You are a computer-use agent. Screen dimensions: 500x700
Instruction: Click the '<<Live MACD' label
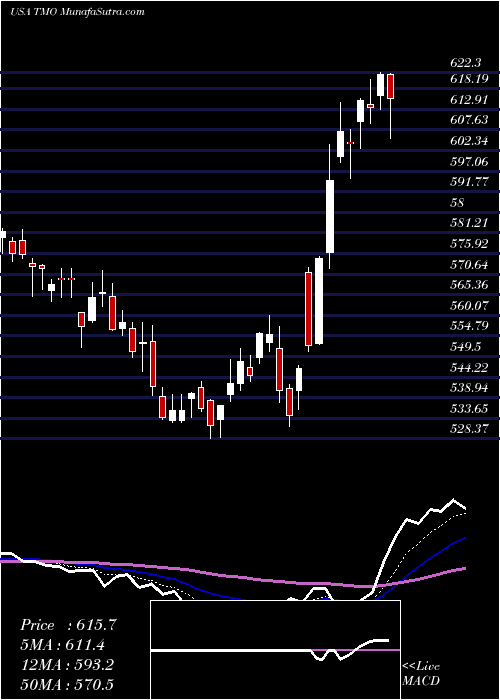pyautogui.click(x=421, y=673)
